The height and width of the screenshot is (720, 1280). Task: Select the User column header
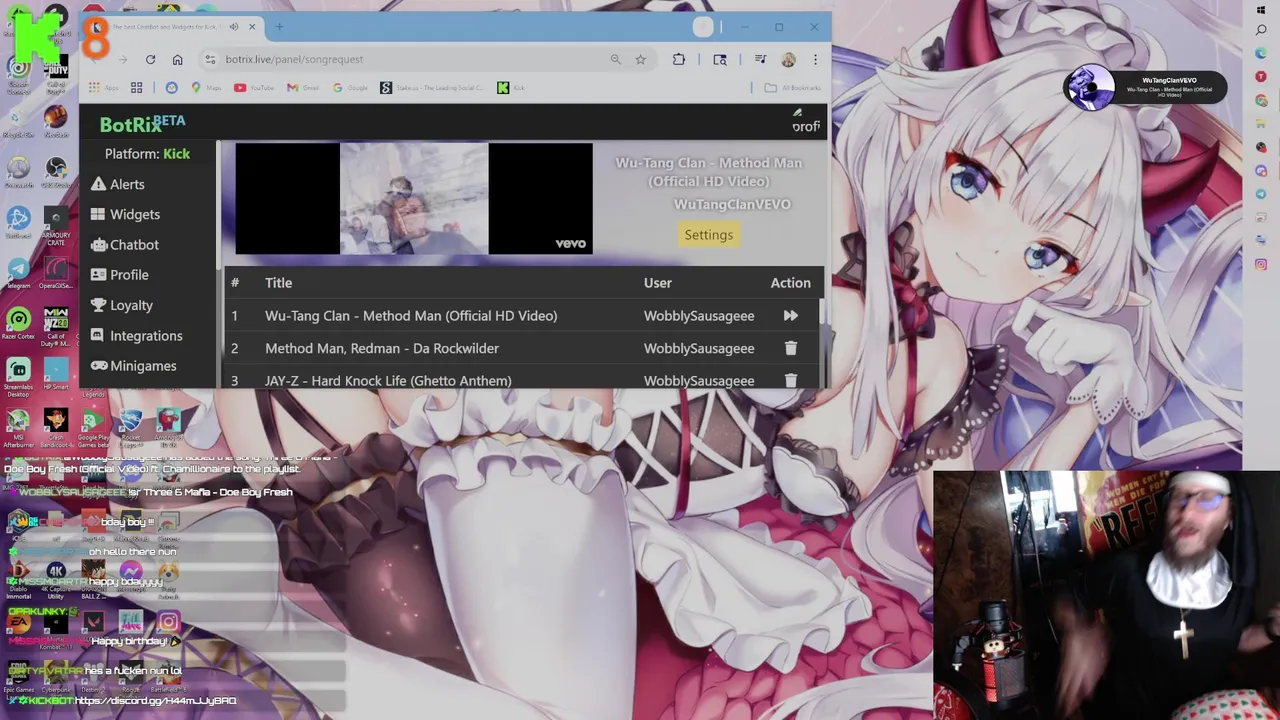tap(657, 283)
